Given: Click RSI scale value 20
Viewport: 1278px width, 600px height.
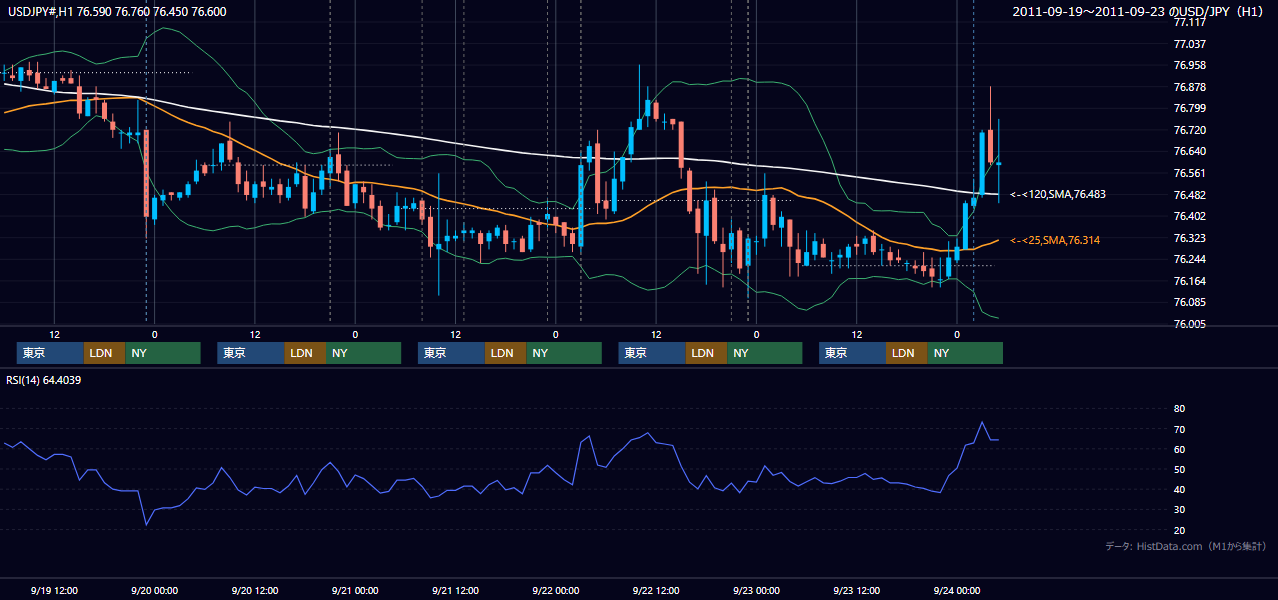Looking at the screenshot, I should (x=1179, y=530).
